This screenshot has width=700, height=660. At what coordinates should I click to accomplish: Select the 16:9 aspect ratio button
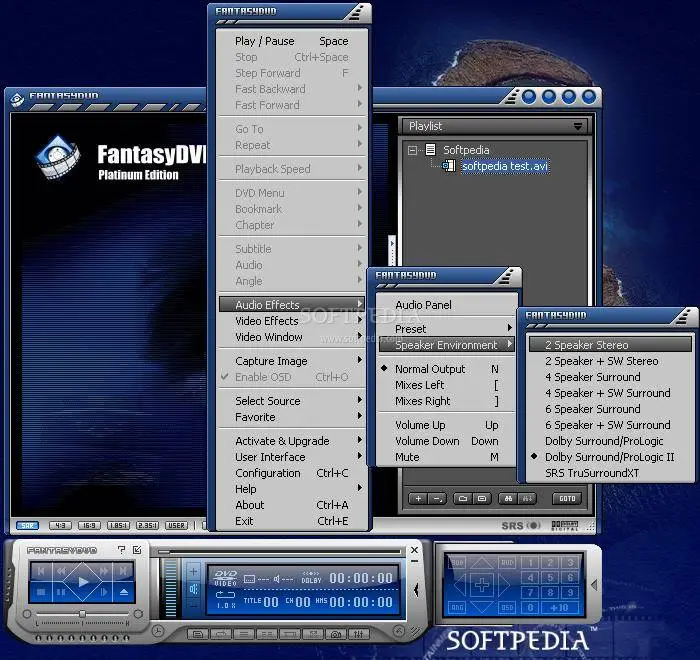88,526
